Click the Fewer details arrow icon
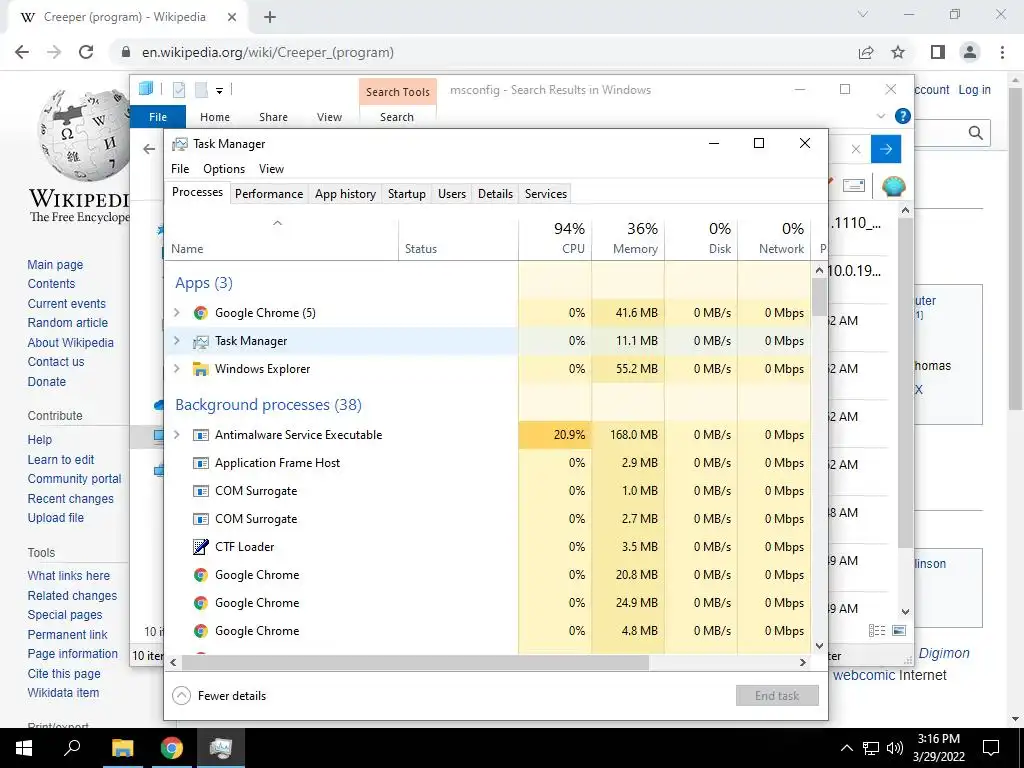Image resolution: width=1024 pixels, height=768 pixels. pos(181,696)
